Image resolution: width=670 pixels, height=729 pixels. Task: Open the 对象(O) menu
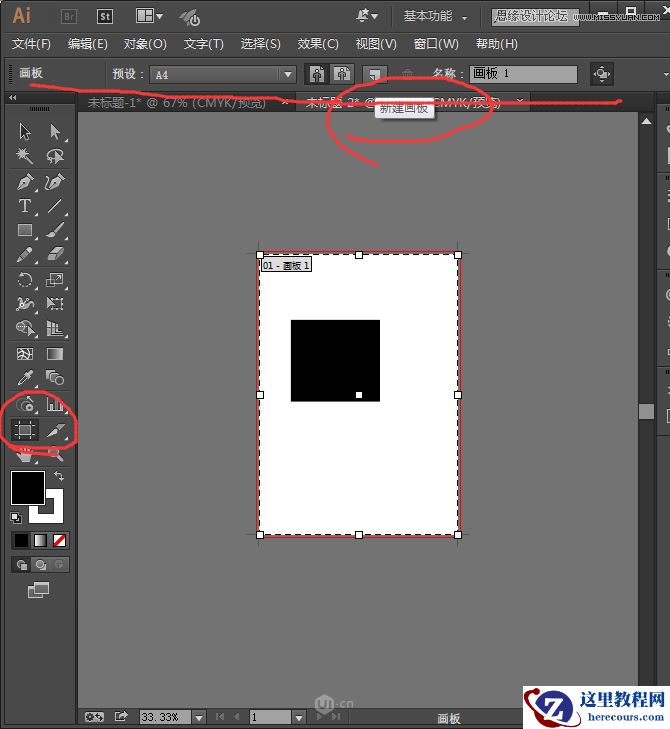pos(145,44)
